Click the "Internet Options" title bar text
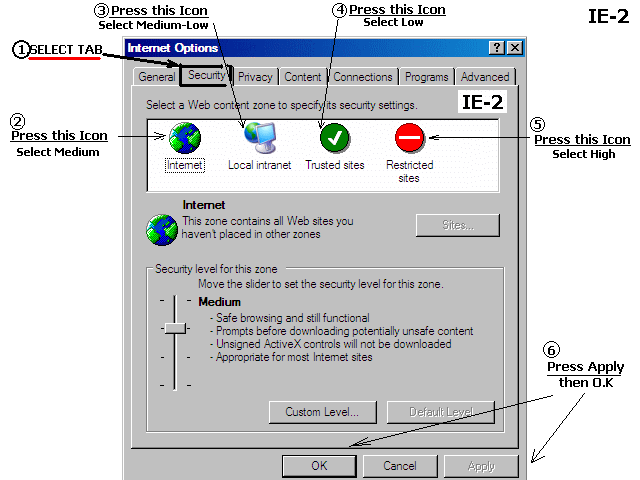Viewport: 640px width, 480px height. point(173,48)
